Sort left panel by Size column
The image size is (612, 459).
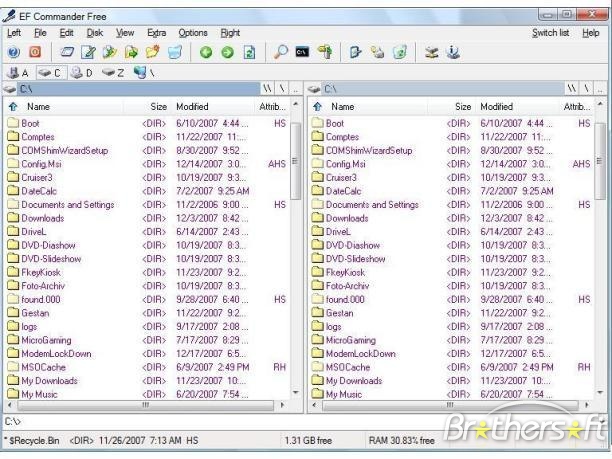147,107
